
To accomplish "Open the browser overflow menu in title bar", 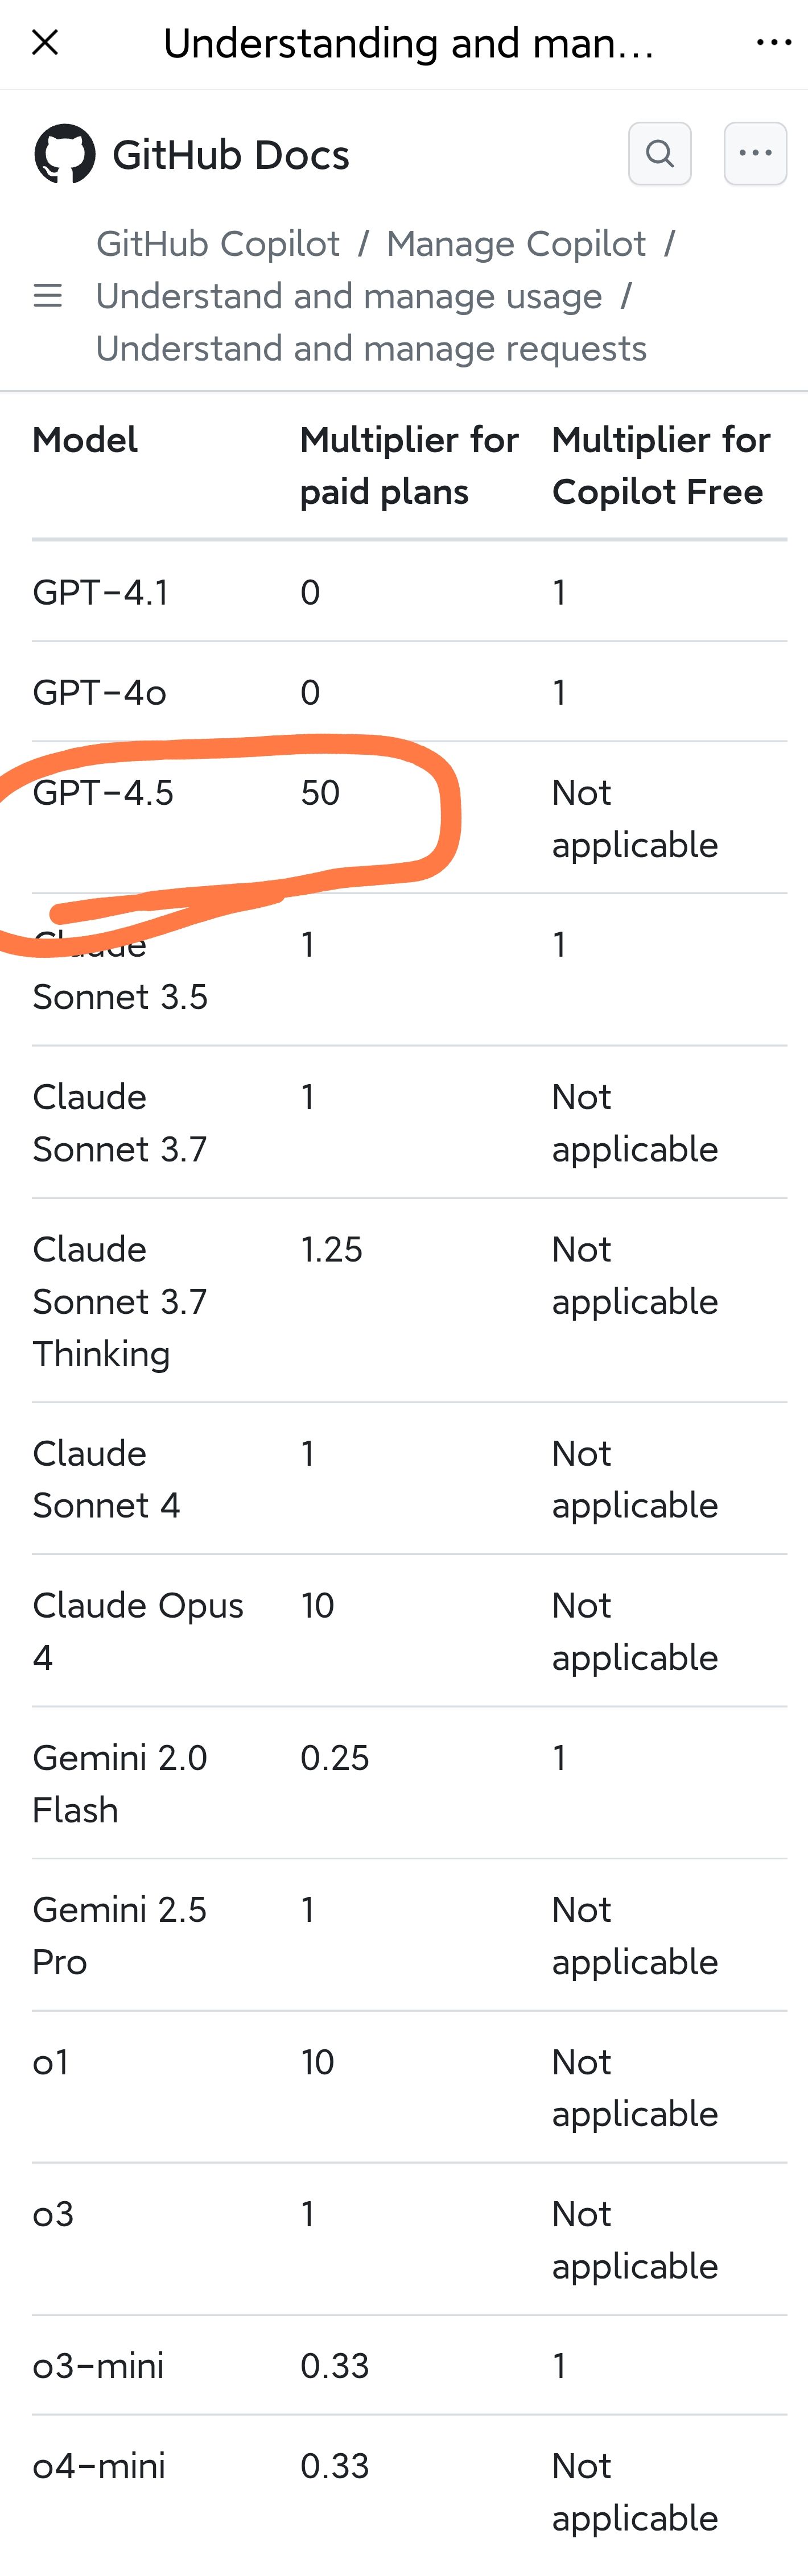I will coord(773,43).
